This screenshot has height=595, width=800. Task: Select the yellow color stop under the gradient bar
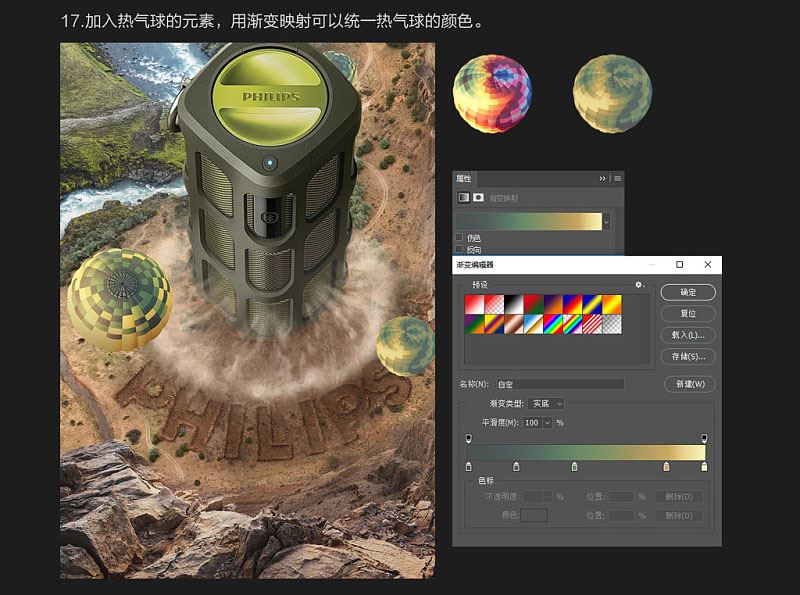[666, 466]
